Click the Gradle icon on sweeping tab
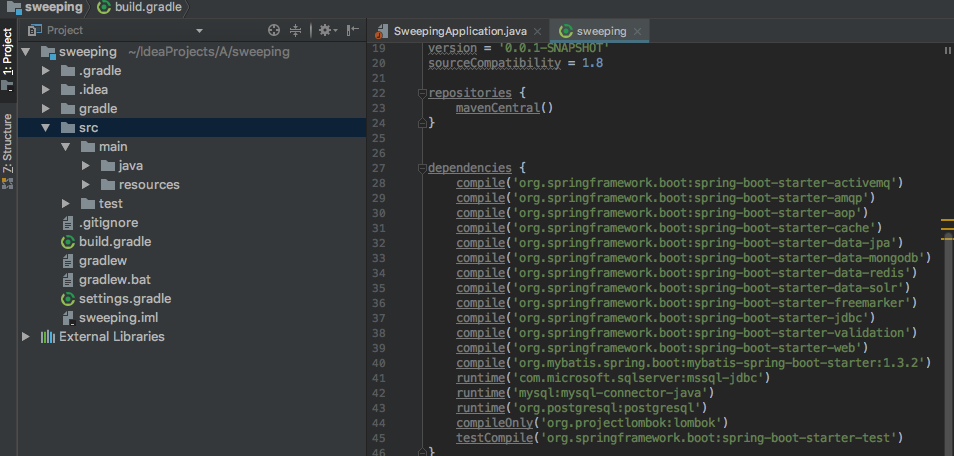 coord(566,31)
